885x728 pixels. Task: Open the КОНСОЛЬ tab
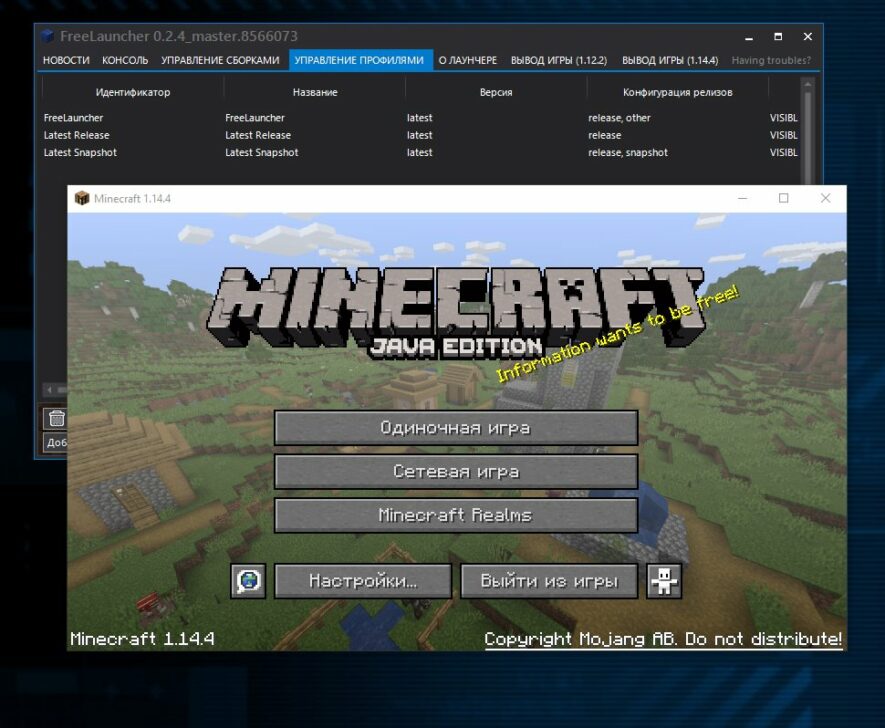(x=125, y=61)
